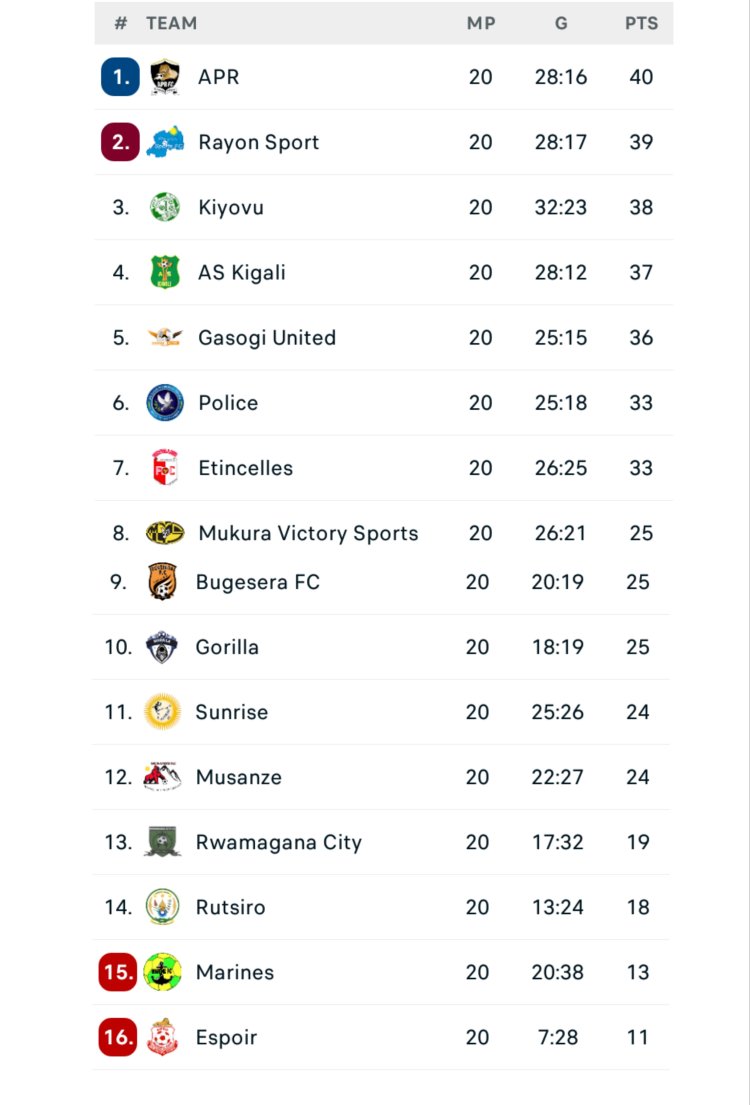Screen dimensions: 750x1105
Task: Click the Rwamagana City team name
Action: [x=279, y=842]
